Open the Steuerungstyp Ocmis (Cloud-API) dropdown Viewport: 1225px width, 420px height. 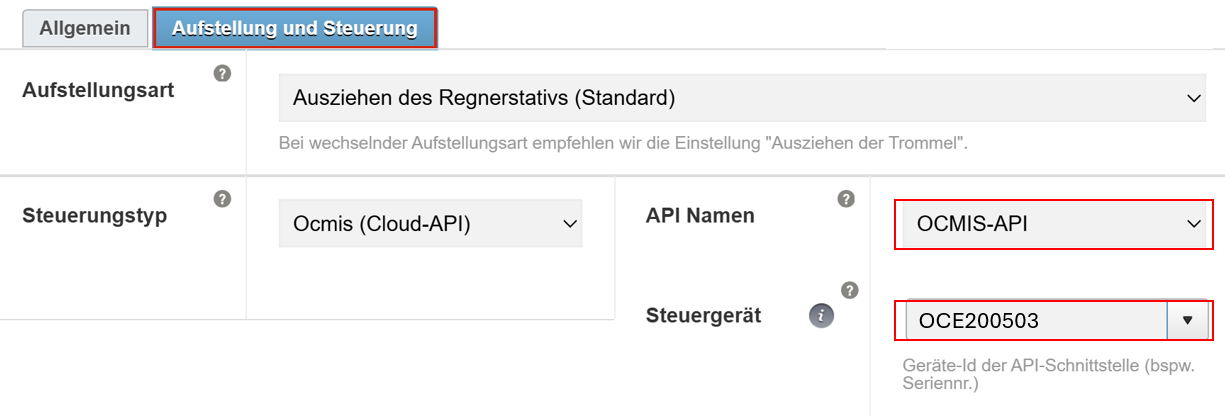430,224
